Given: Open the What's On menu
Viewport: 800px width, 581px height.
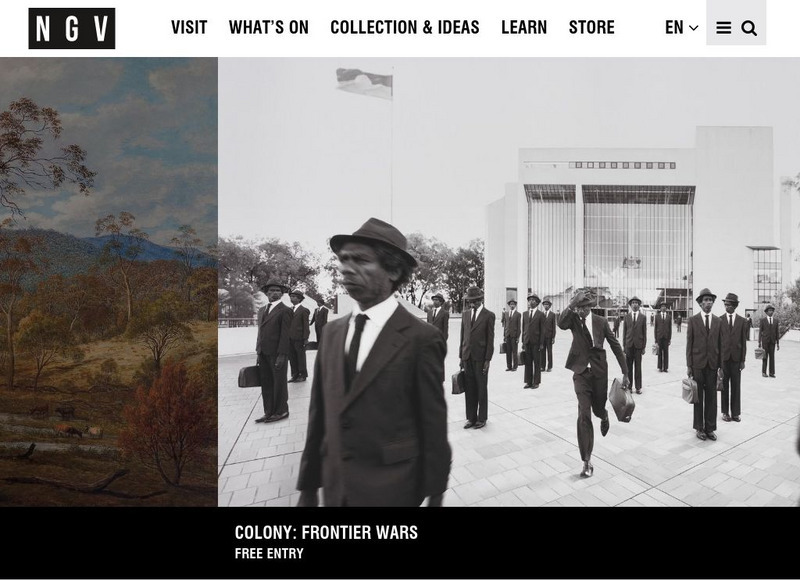Looking at the screenshot, I should tap(269, 28).
